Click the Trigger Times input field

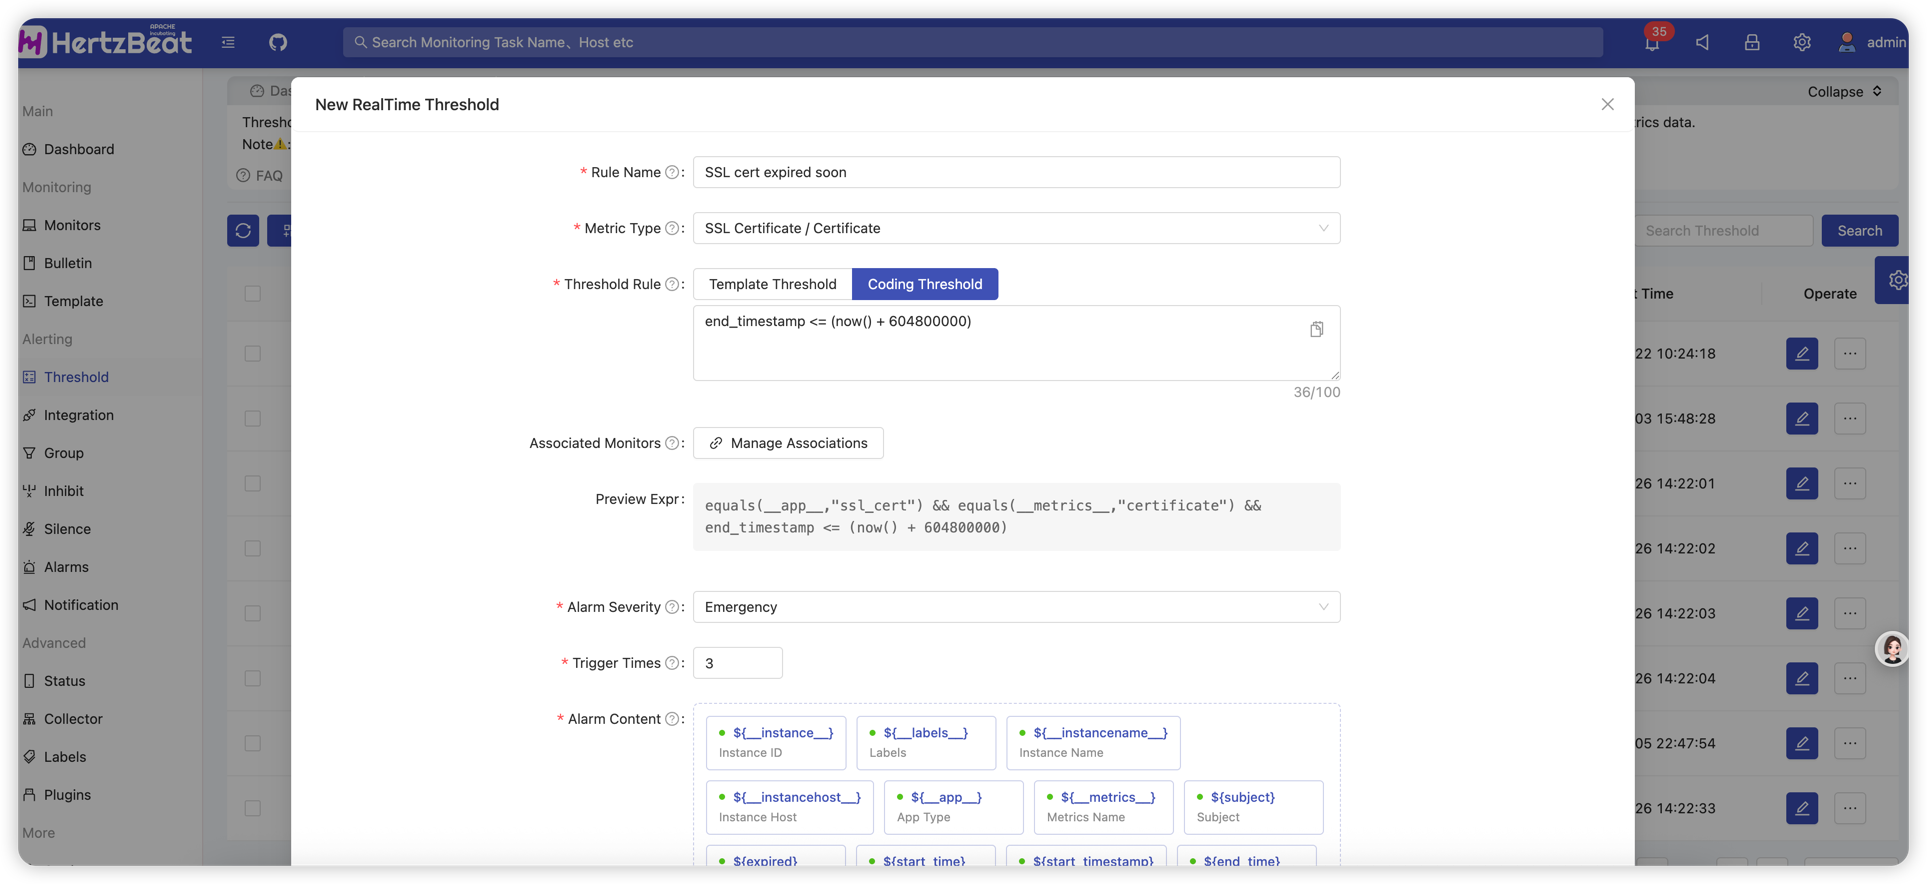738,663
